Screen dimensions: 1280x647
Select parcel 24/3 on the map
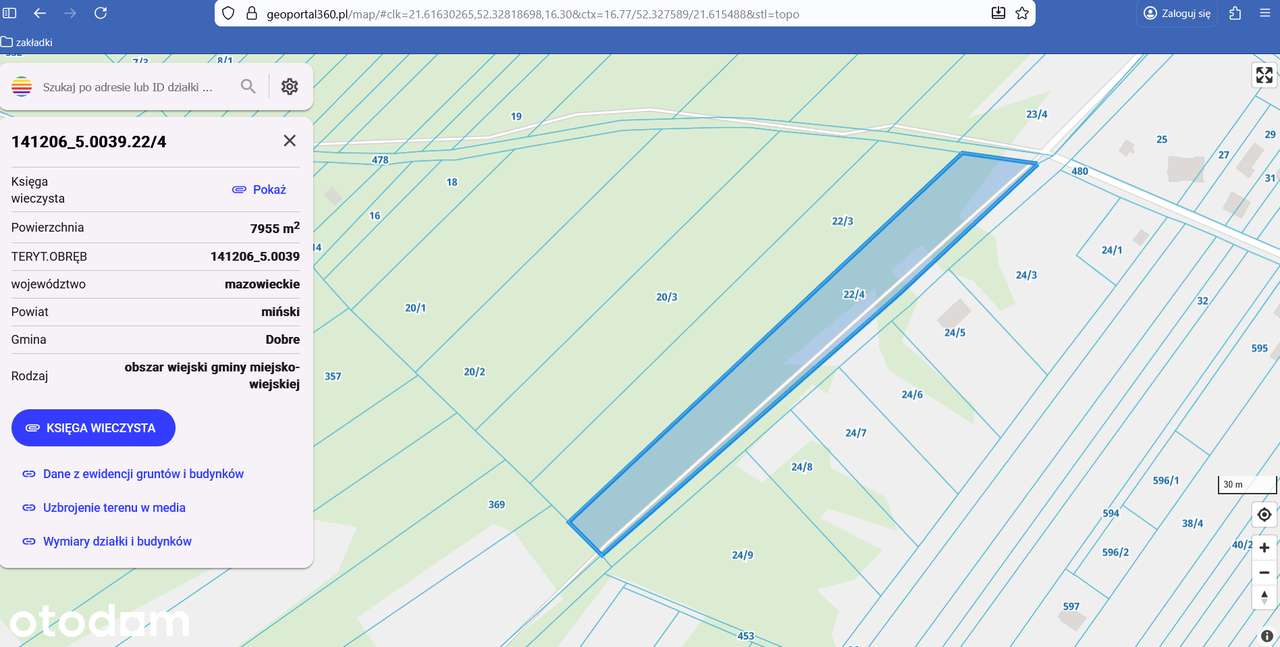click(1026, 275)
